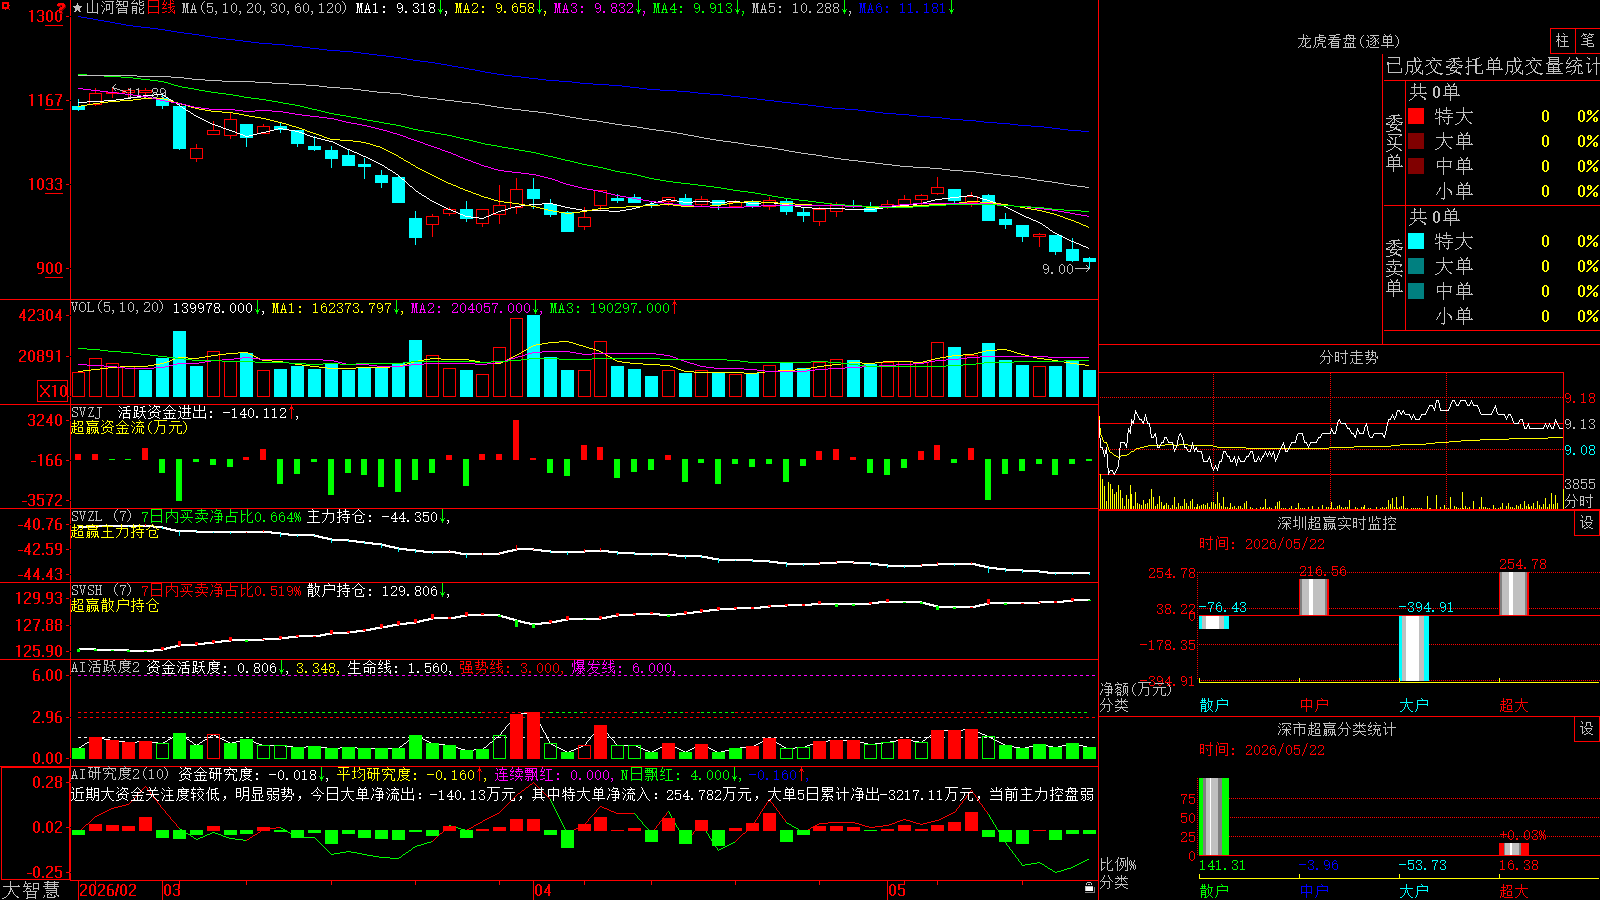The width and height of the screenshot is (1600, 900).
Task: Click the 深市超赢分类统计 panel title
Action: 1337,729
